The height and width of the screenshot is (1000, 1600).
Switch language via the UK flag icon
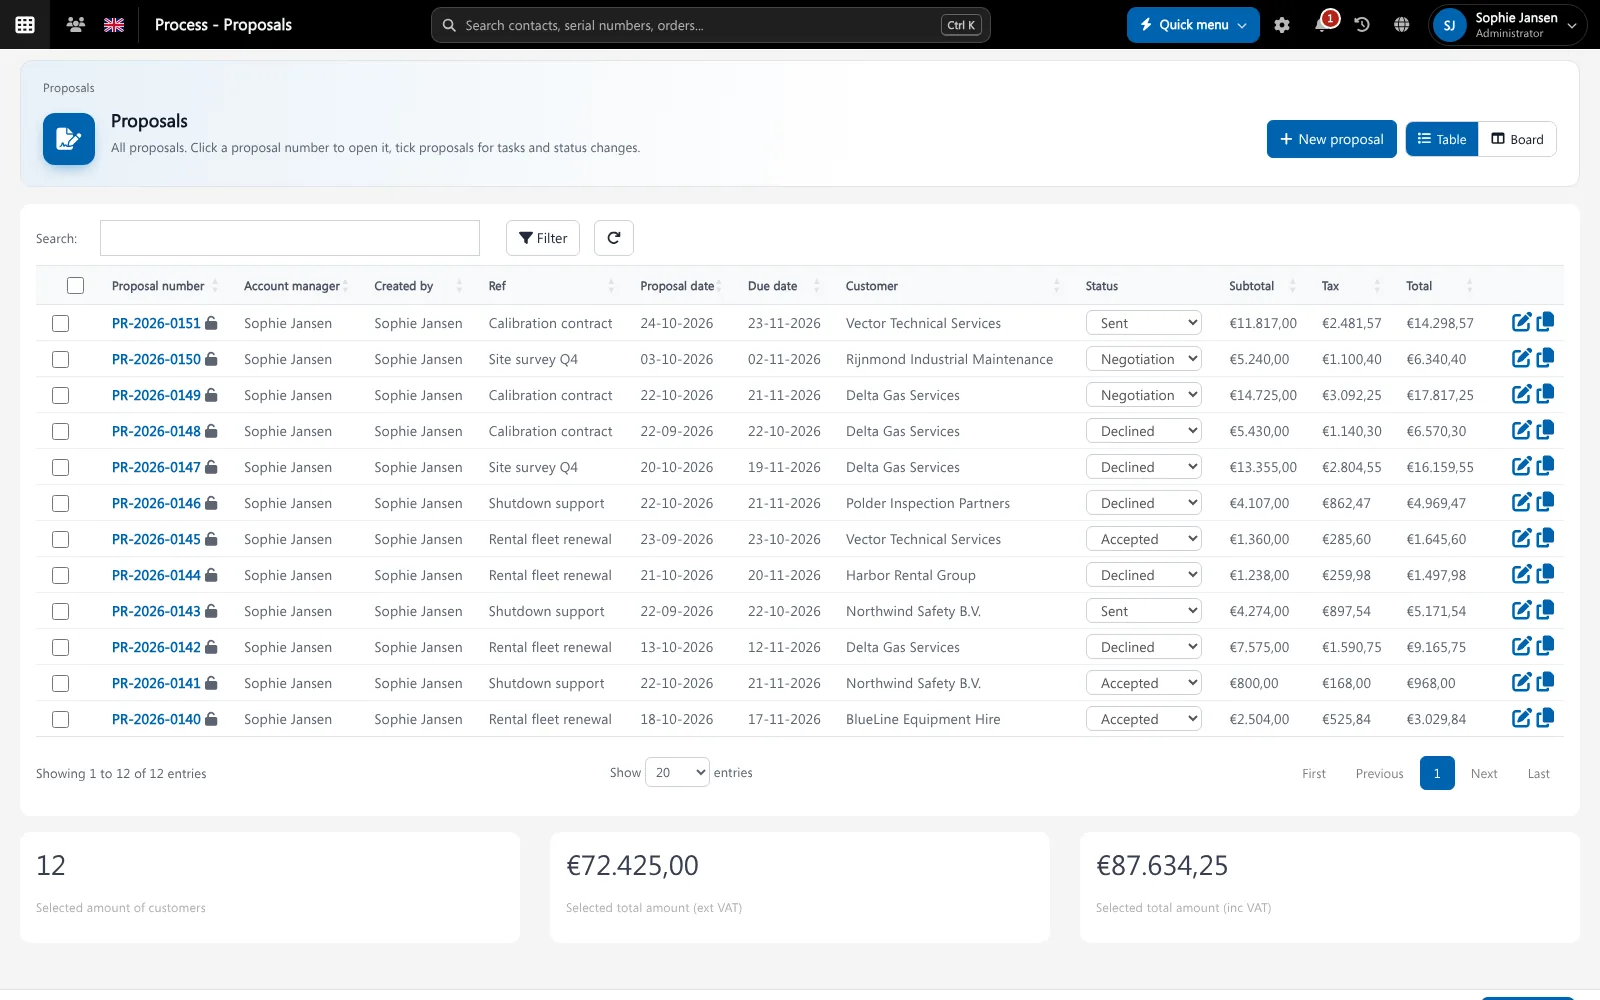tap(114, 25)
